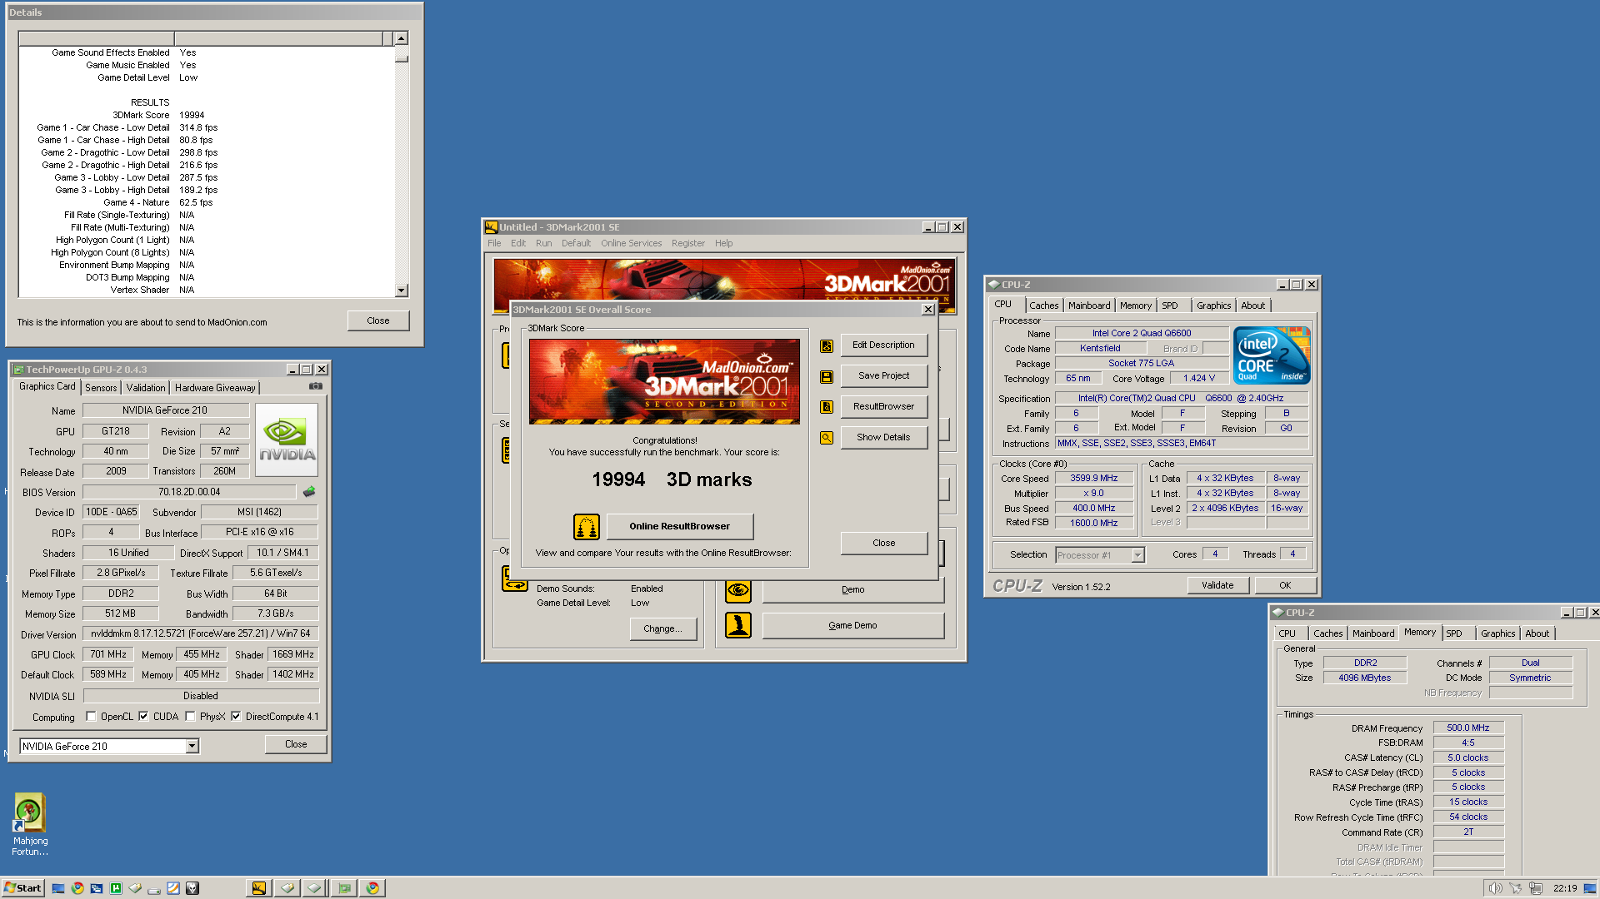Toggle the PhysX checkbox in GPU-Z
1600x899 pixels.
pyautogui.click(x=190, y=716)
